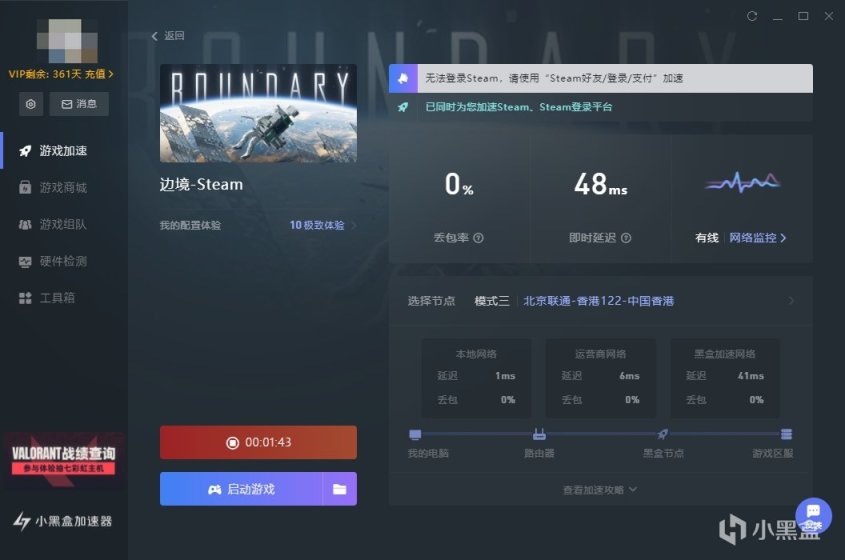Image resolution: width=845 pixels, height=560 pixels.
Task: Go back with the 返回 button
Action: [168, 36]
